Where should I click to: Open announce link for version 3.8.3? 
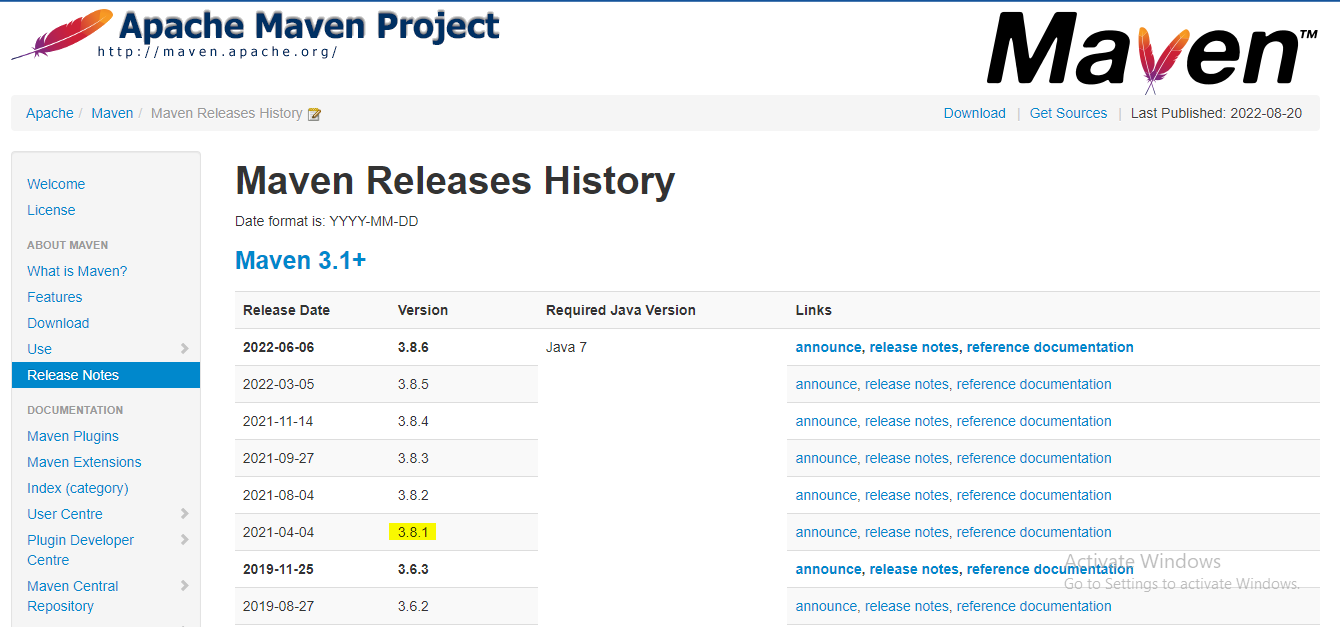point(826,458)
